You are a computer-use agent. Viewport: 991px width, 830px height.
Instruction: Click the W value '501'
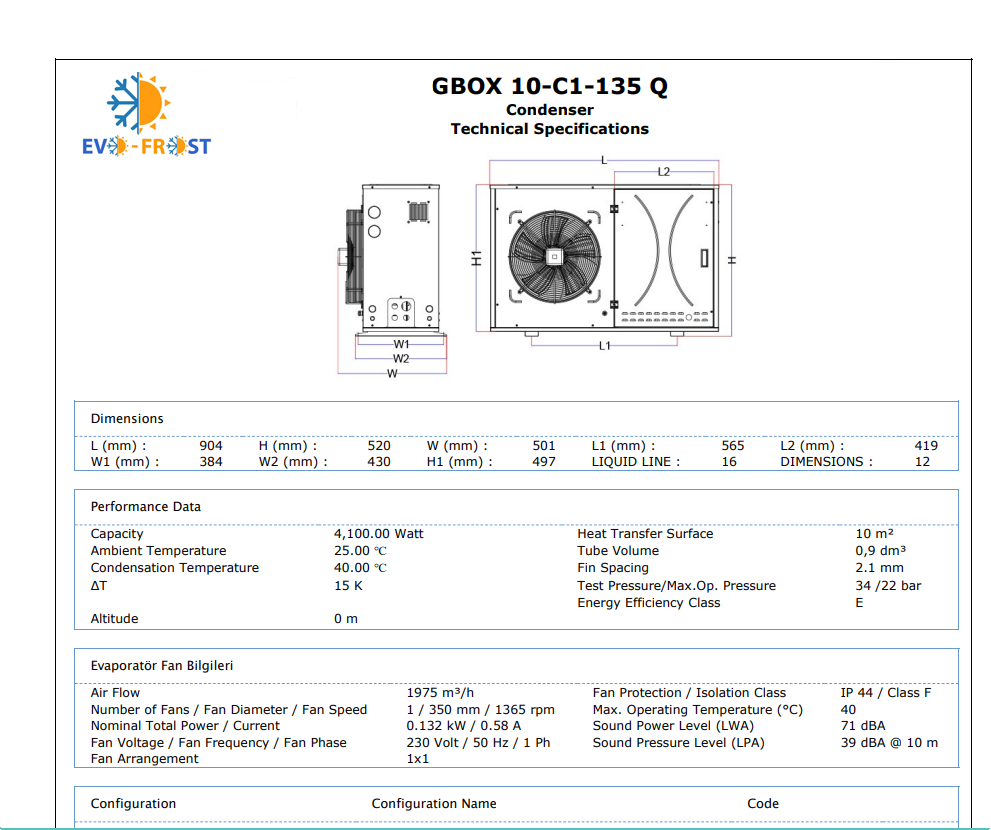(x=544, y=446)
